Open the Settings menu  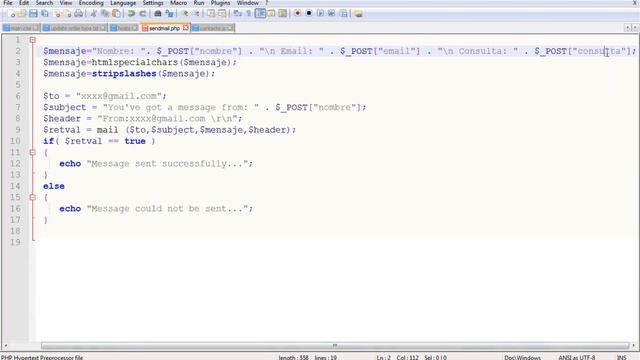coord(153,3)
